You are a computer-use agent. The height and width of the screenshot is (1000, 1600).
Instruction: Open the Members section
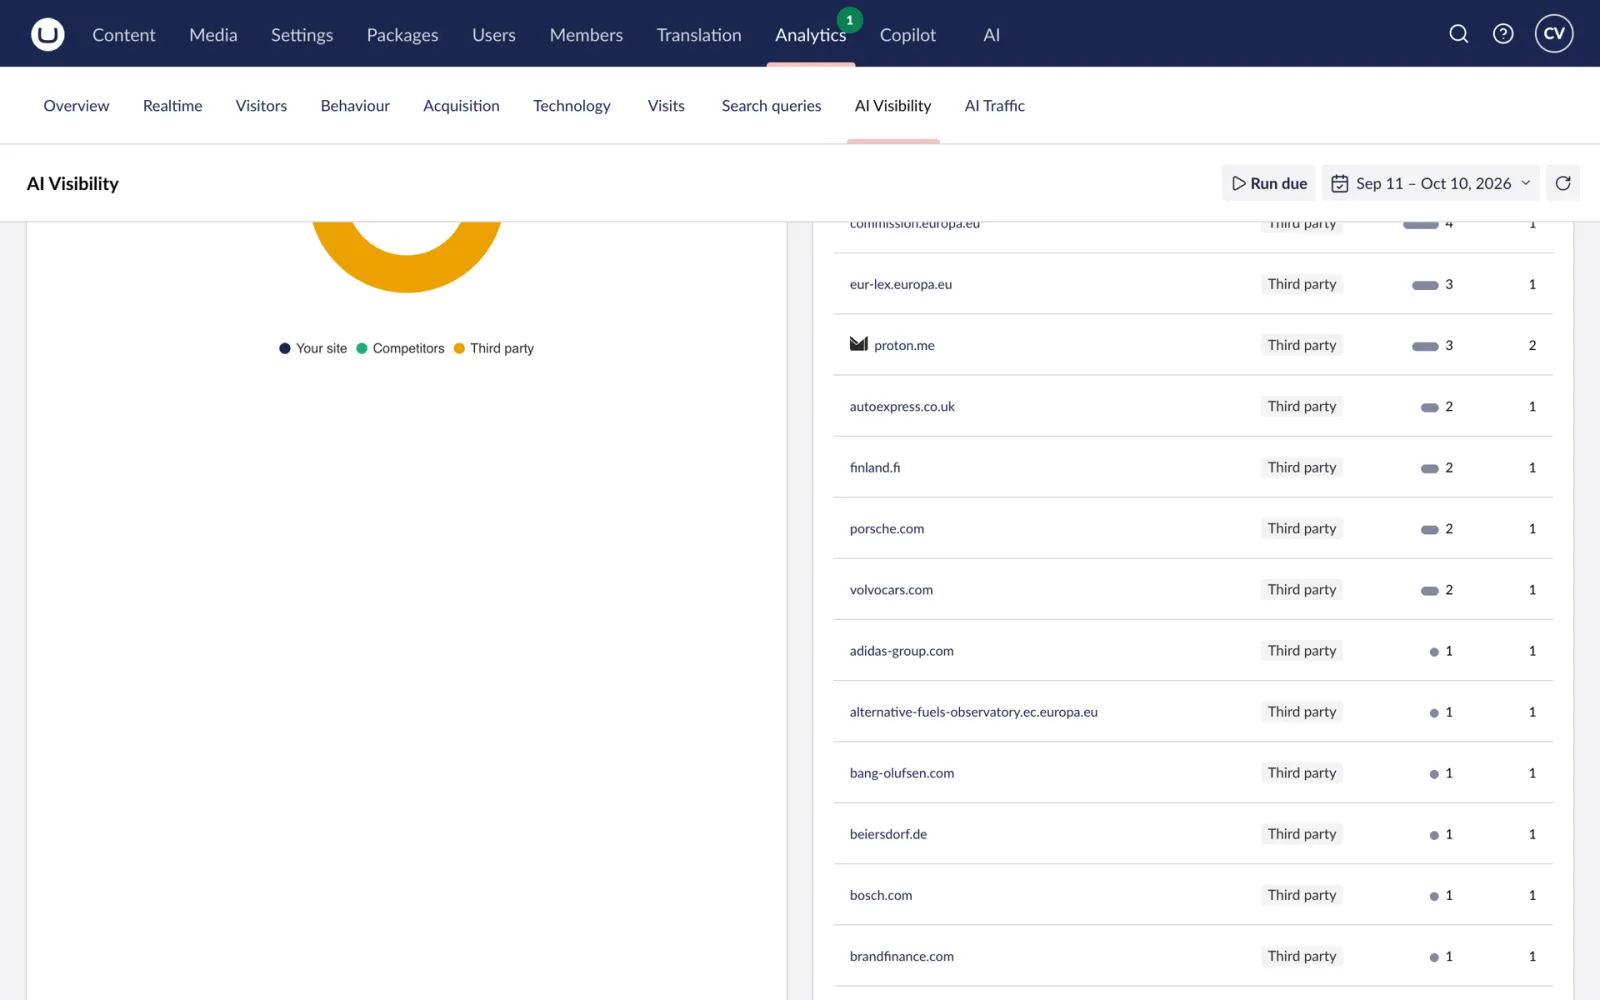click(586, 35)
